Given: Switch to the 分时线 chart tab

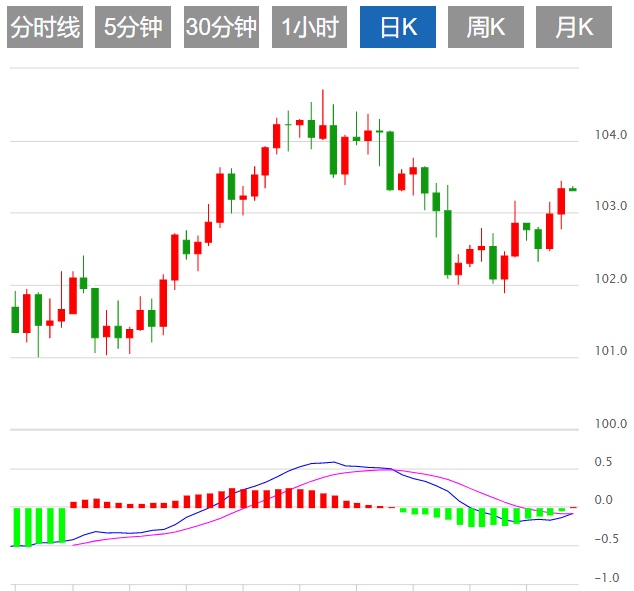Looking at the screenshot, I should click(45, 27).
